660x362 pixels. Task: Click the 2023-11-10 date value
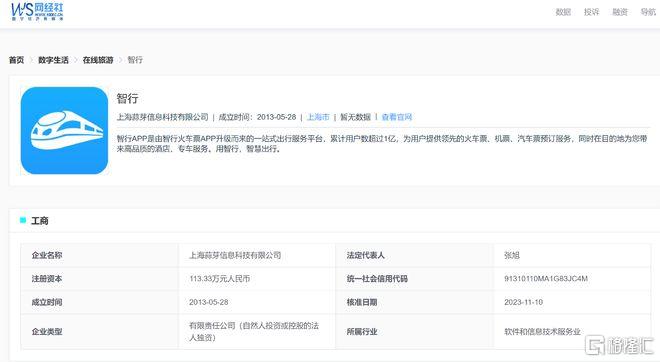pyautogui.click(x=524, y=302)
